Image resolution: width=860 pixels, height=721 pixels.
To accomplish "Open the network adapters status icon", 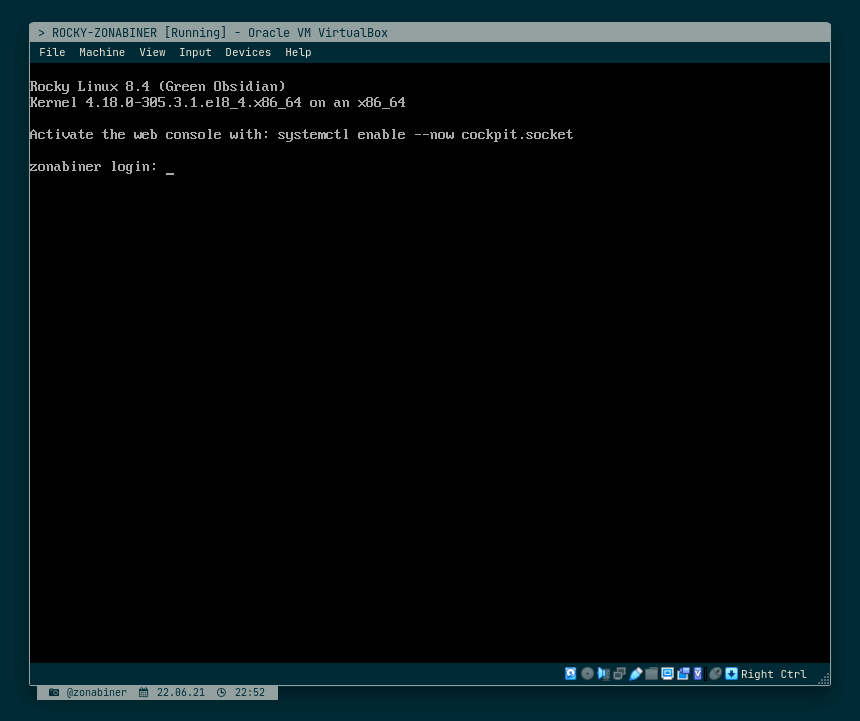I will point(620,673).
